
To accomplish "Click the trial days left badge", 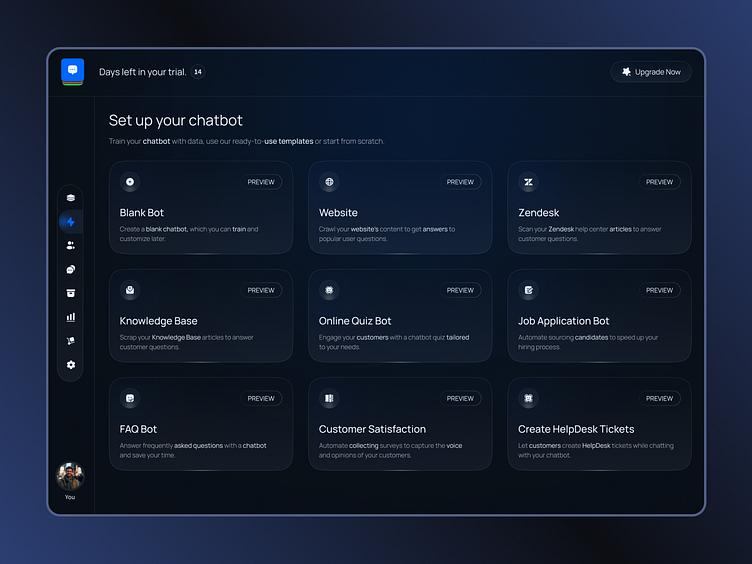I will click(198, 72).
